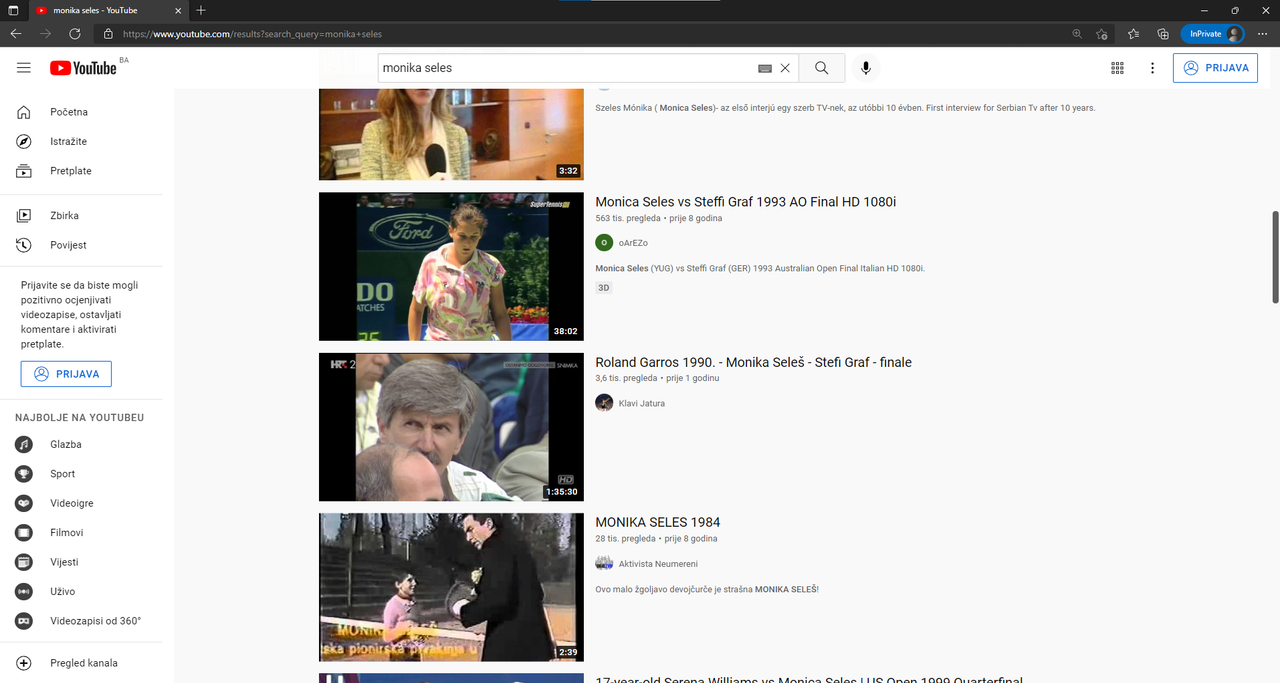Click the sidebar PRIJAVA sign-in button
This screenshot has height=683, width=1280.
(66, 374)
